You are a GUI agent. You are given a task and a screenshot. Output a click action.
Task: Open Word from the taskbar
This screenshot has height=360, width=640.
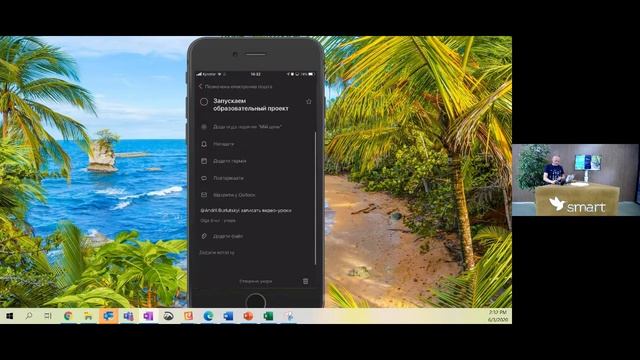(x=228, y=316)
